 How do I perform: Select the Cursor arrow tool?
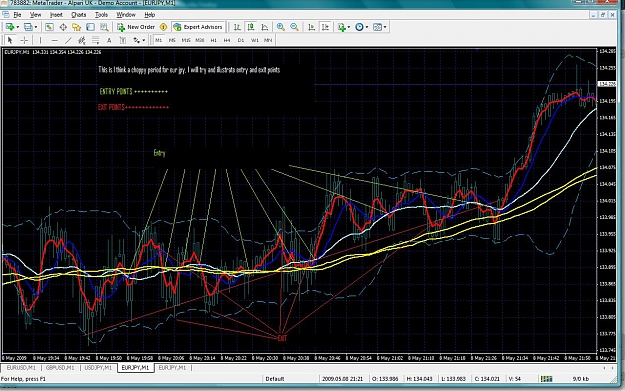coord(10,40)
